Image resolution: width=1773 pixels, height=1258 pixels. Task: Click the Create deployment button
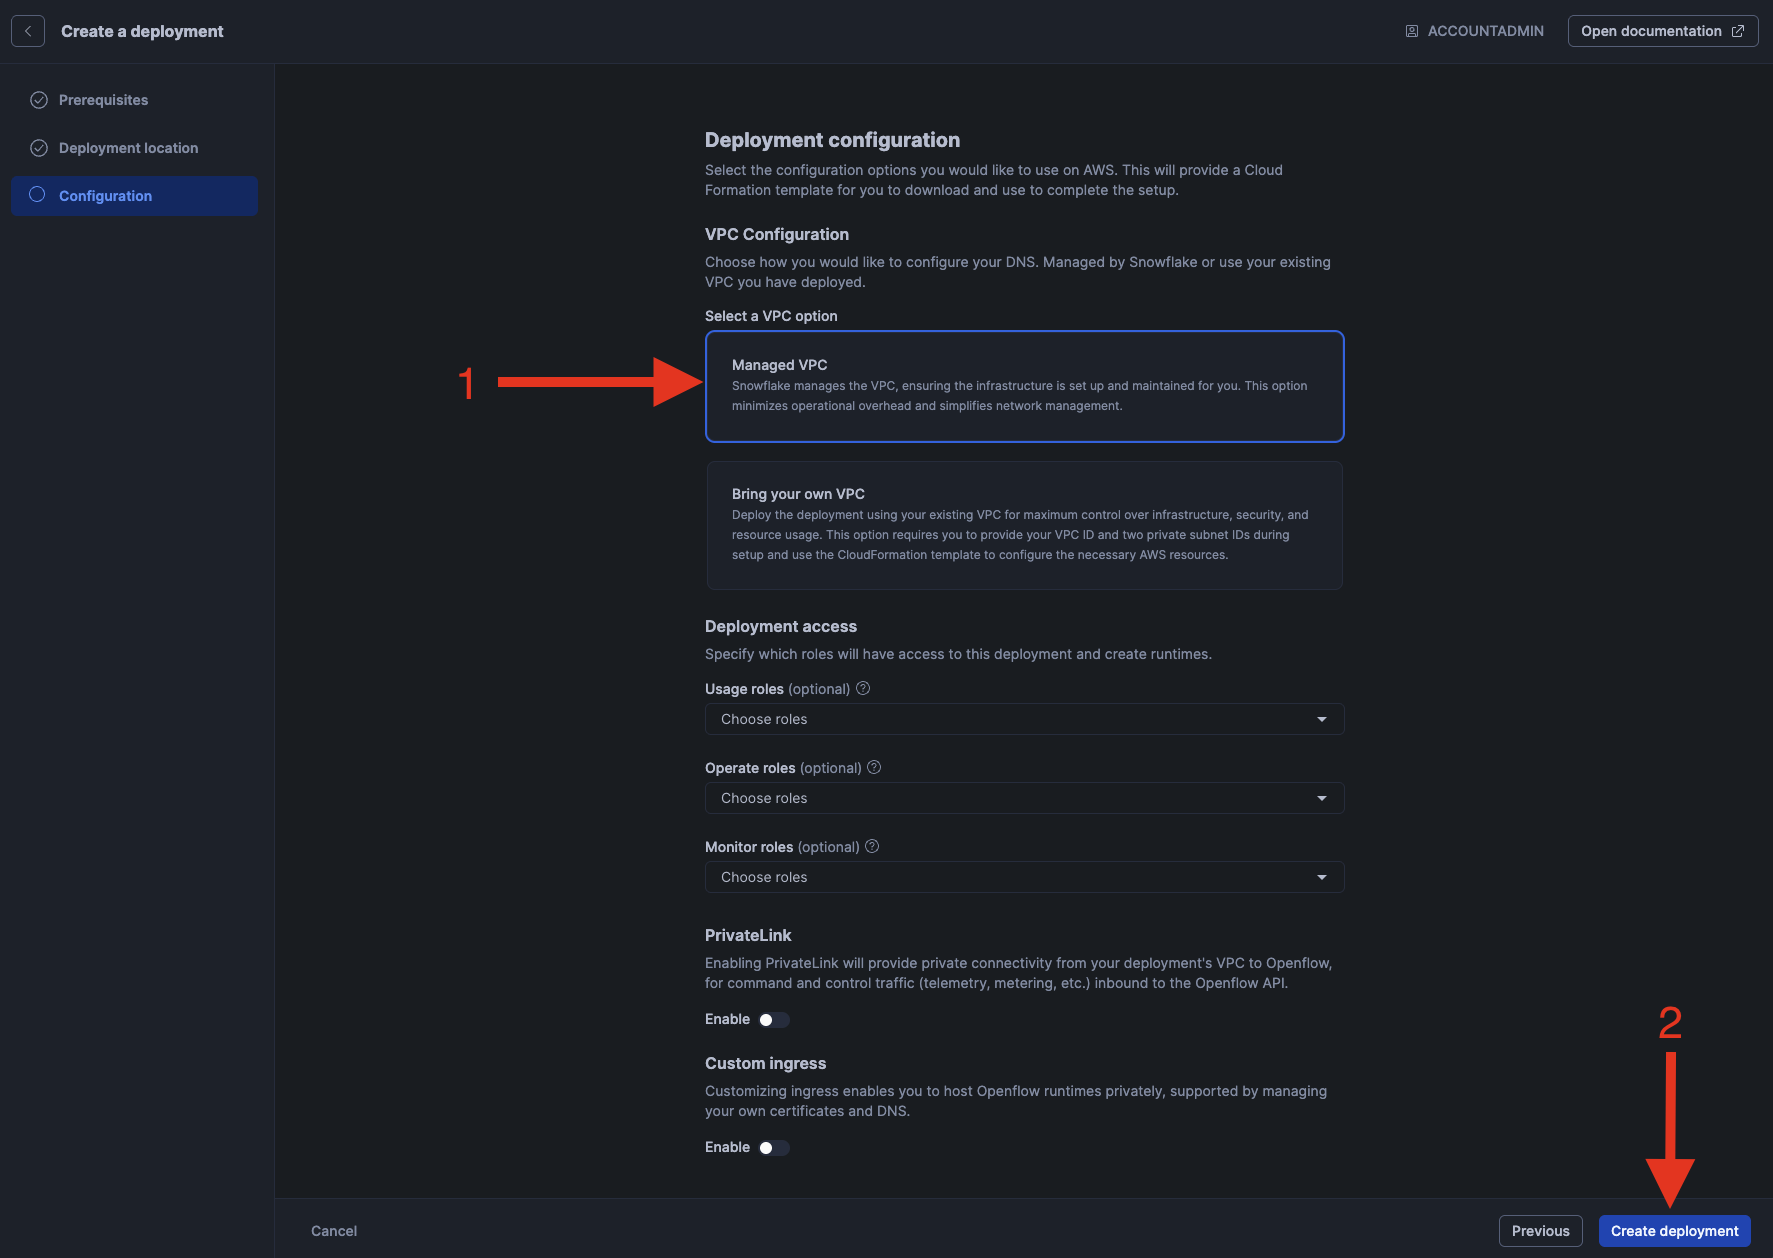[x=1674, y=1231]
